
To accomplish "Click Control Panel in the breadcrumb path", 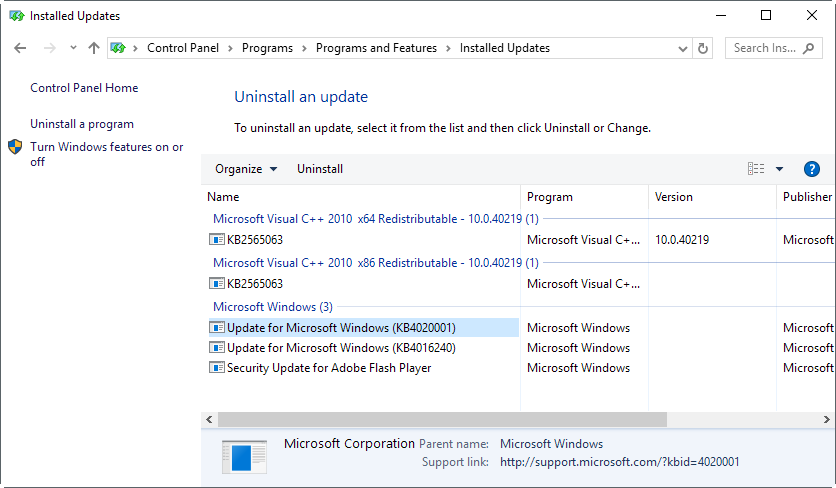I will [183, 48].
